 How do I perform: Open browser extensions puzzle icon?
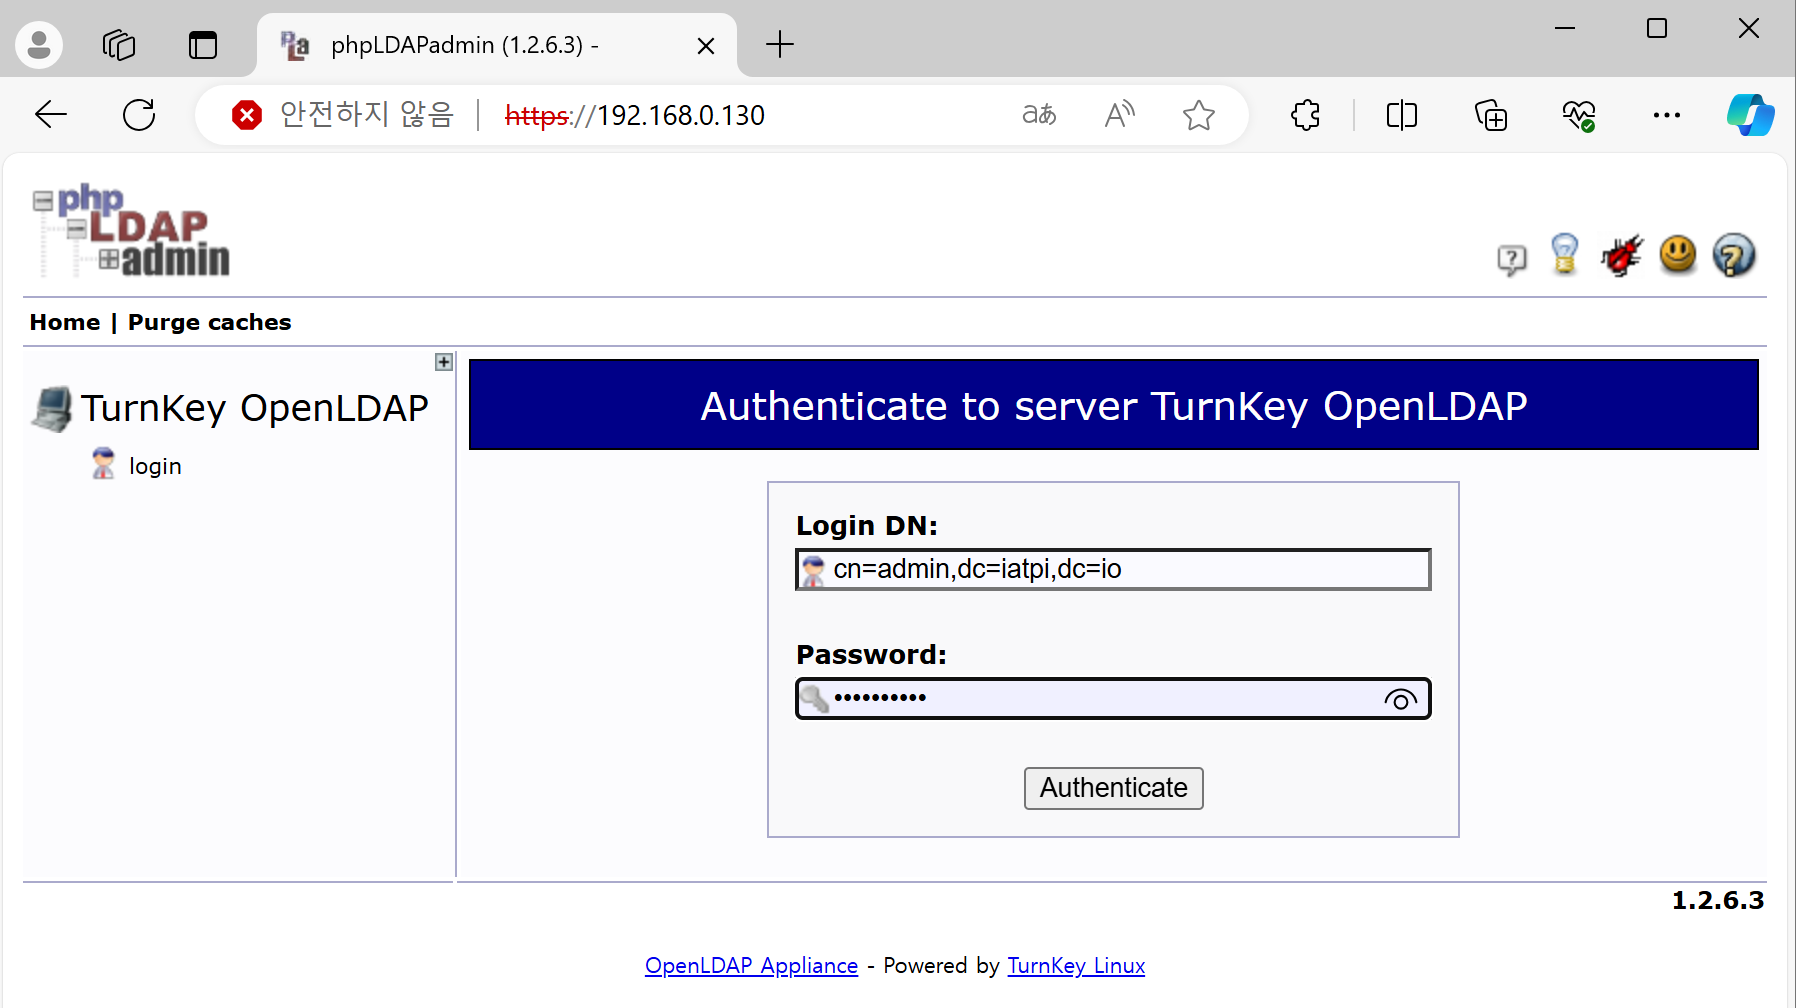click(x=1306, y=115)
